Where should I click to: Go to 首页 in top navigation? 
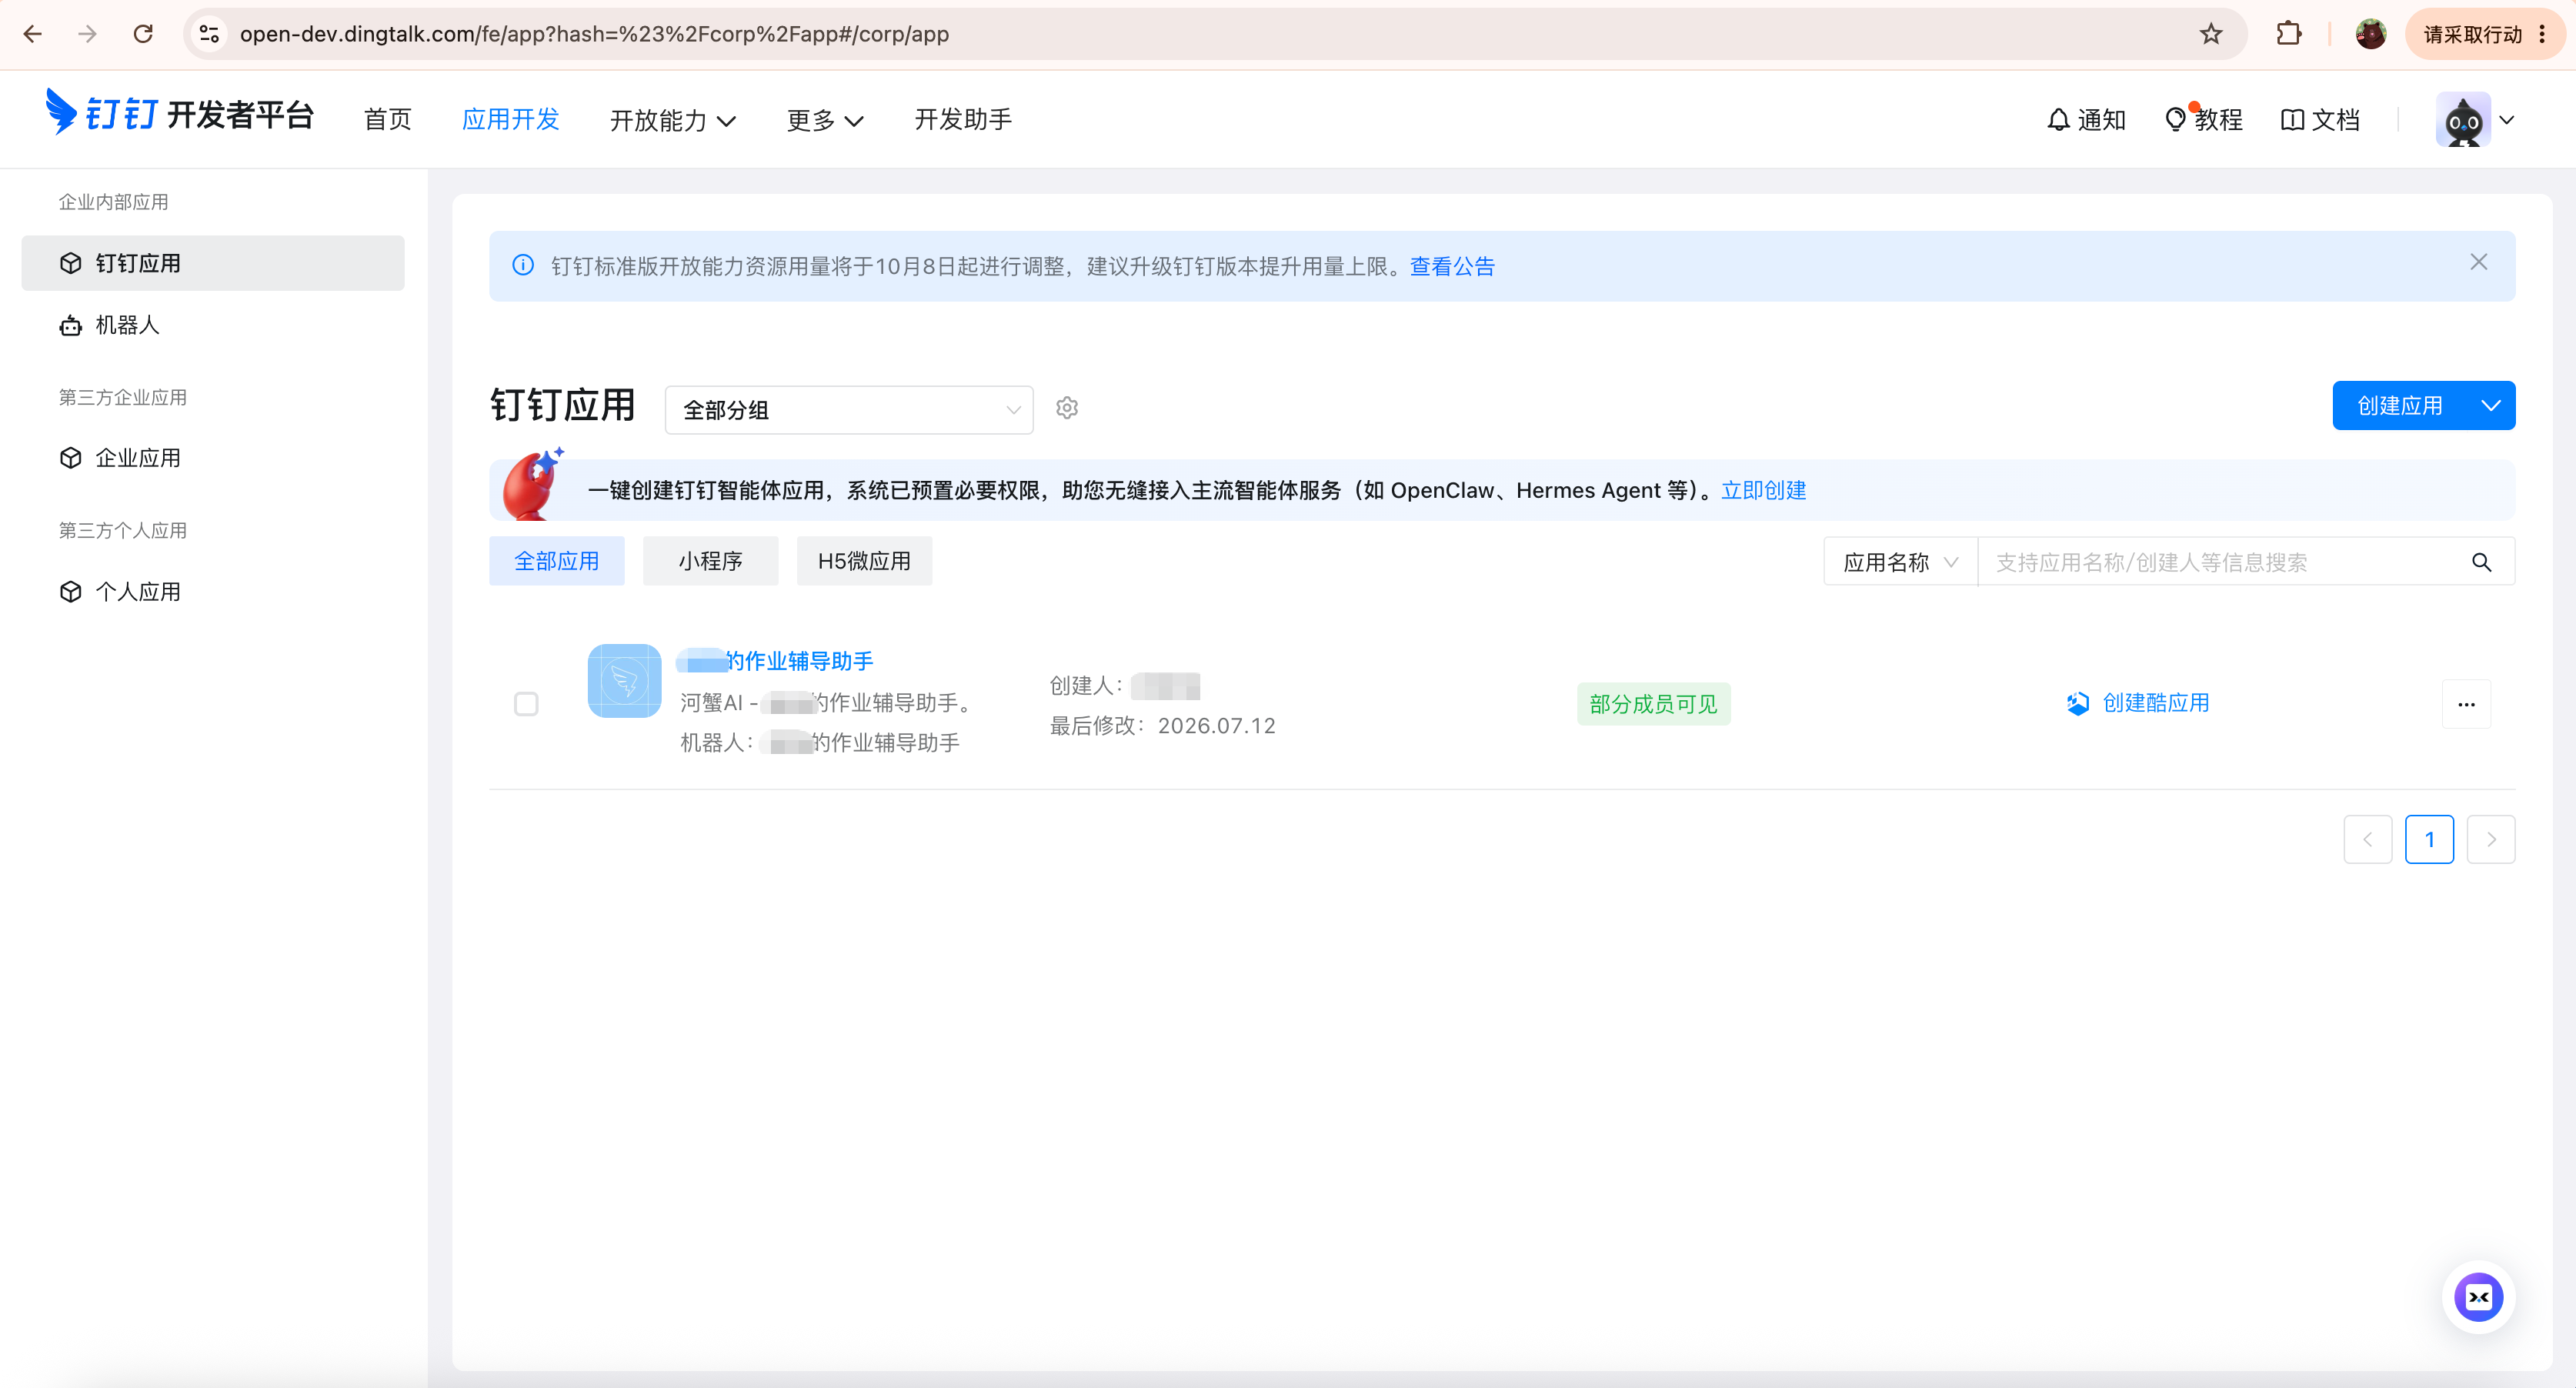tap(388, 120)
